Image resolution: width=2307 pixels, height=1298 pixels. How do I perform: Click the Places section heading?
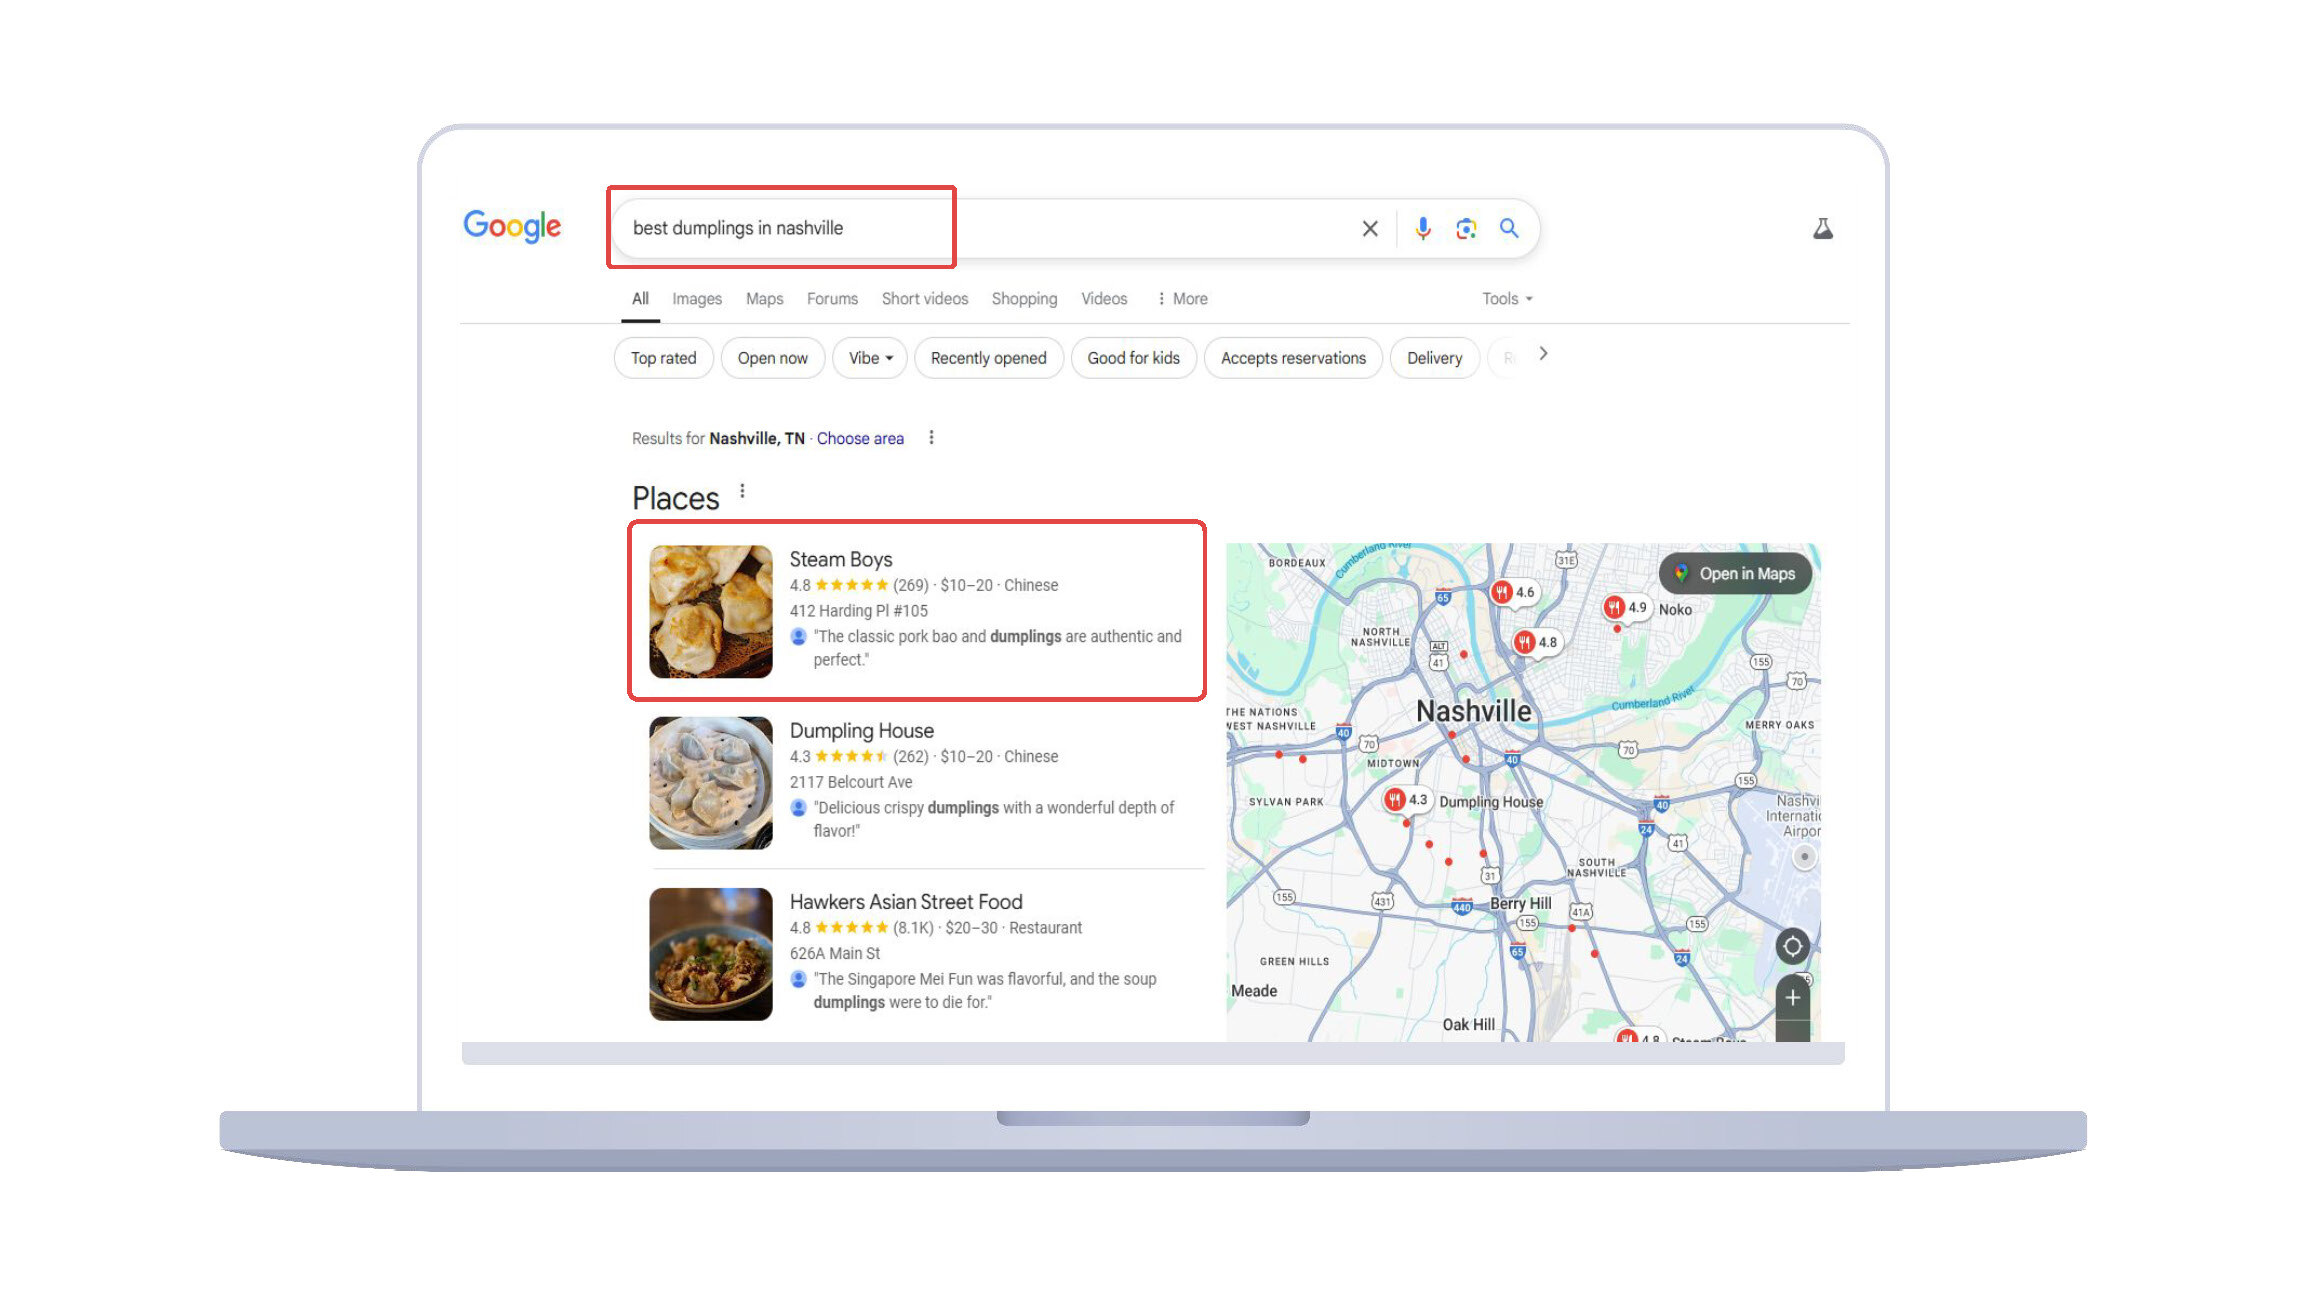coord(675,498)
